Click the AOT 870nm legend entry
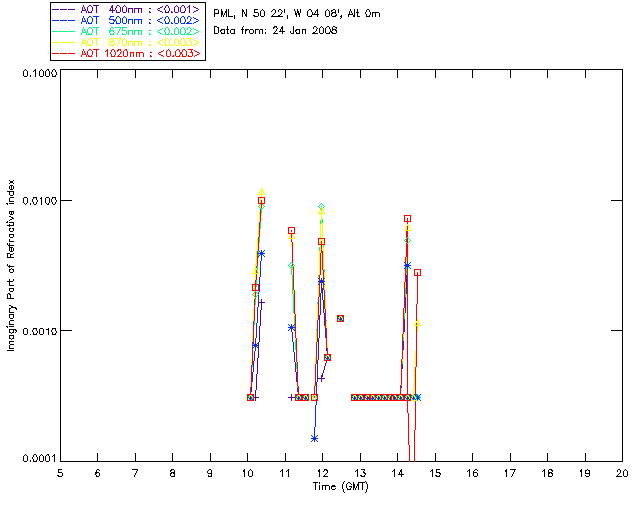Viewport: 640px width, 512px height. [x=126, y=42]
